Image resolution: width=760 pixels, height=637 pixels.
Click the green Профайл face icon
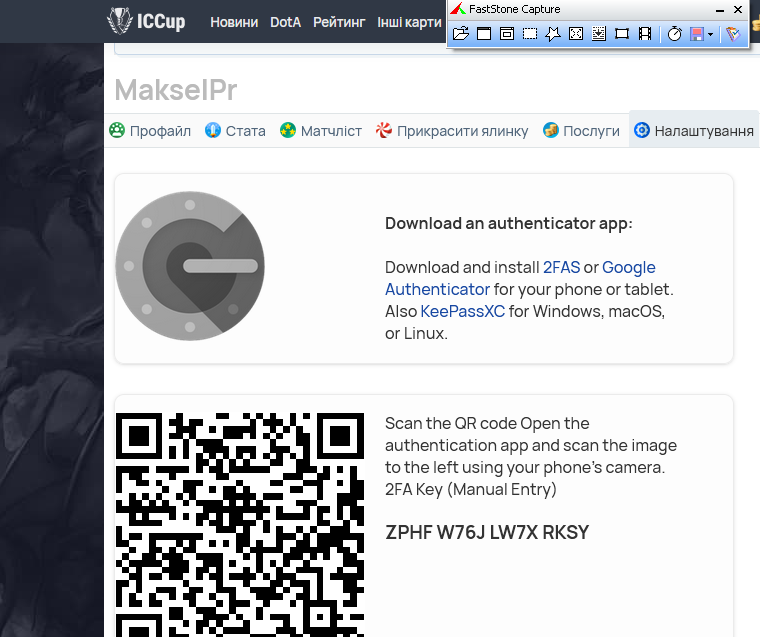tap(117, 130)
